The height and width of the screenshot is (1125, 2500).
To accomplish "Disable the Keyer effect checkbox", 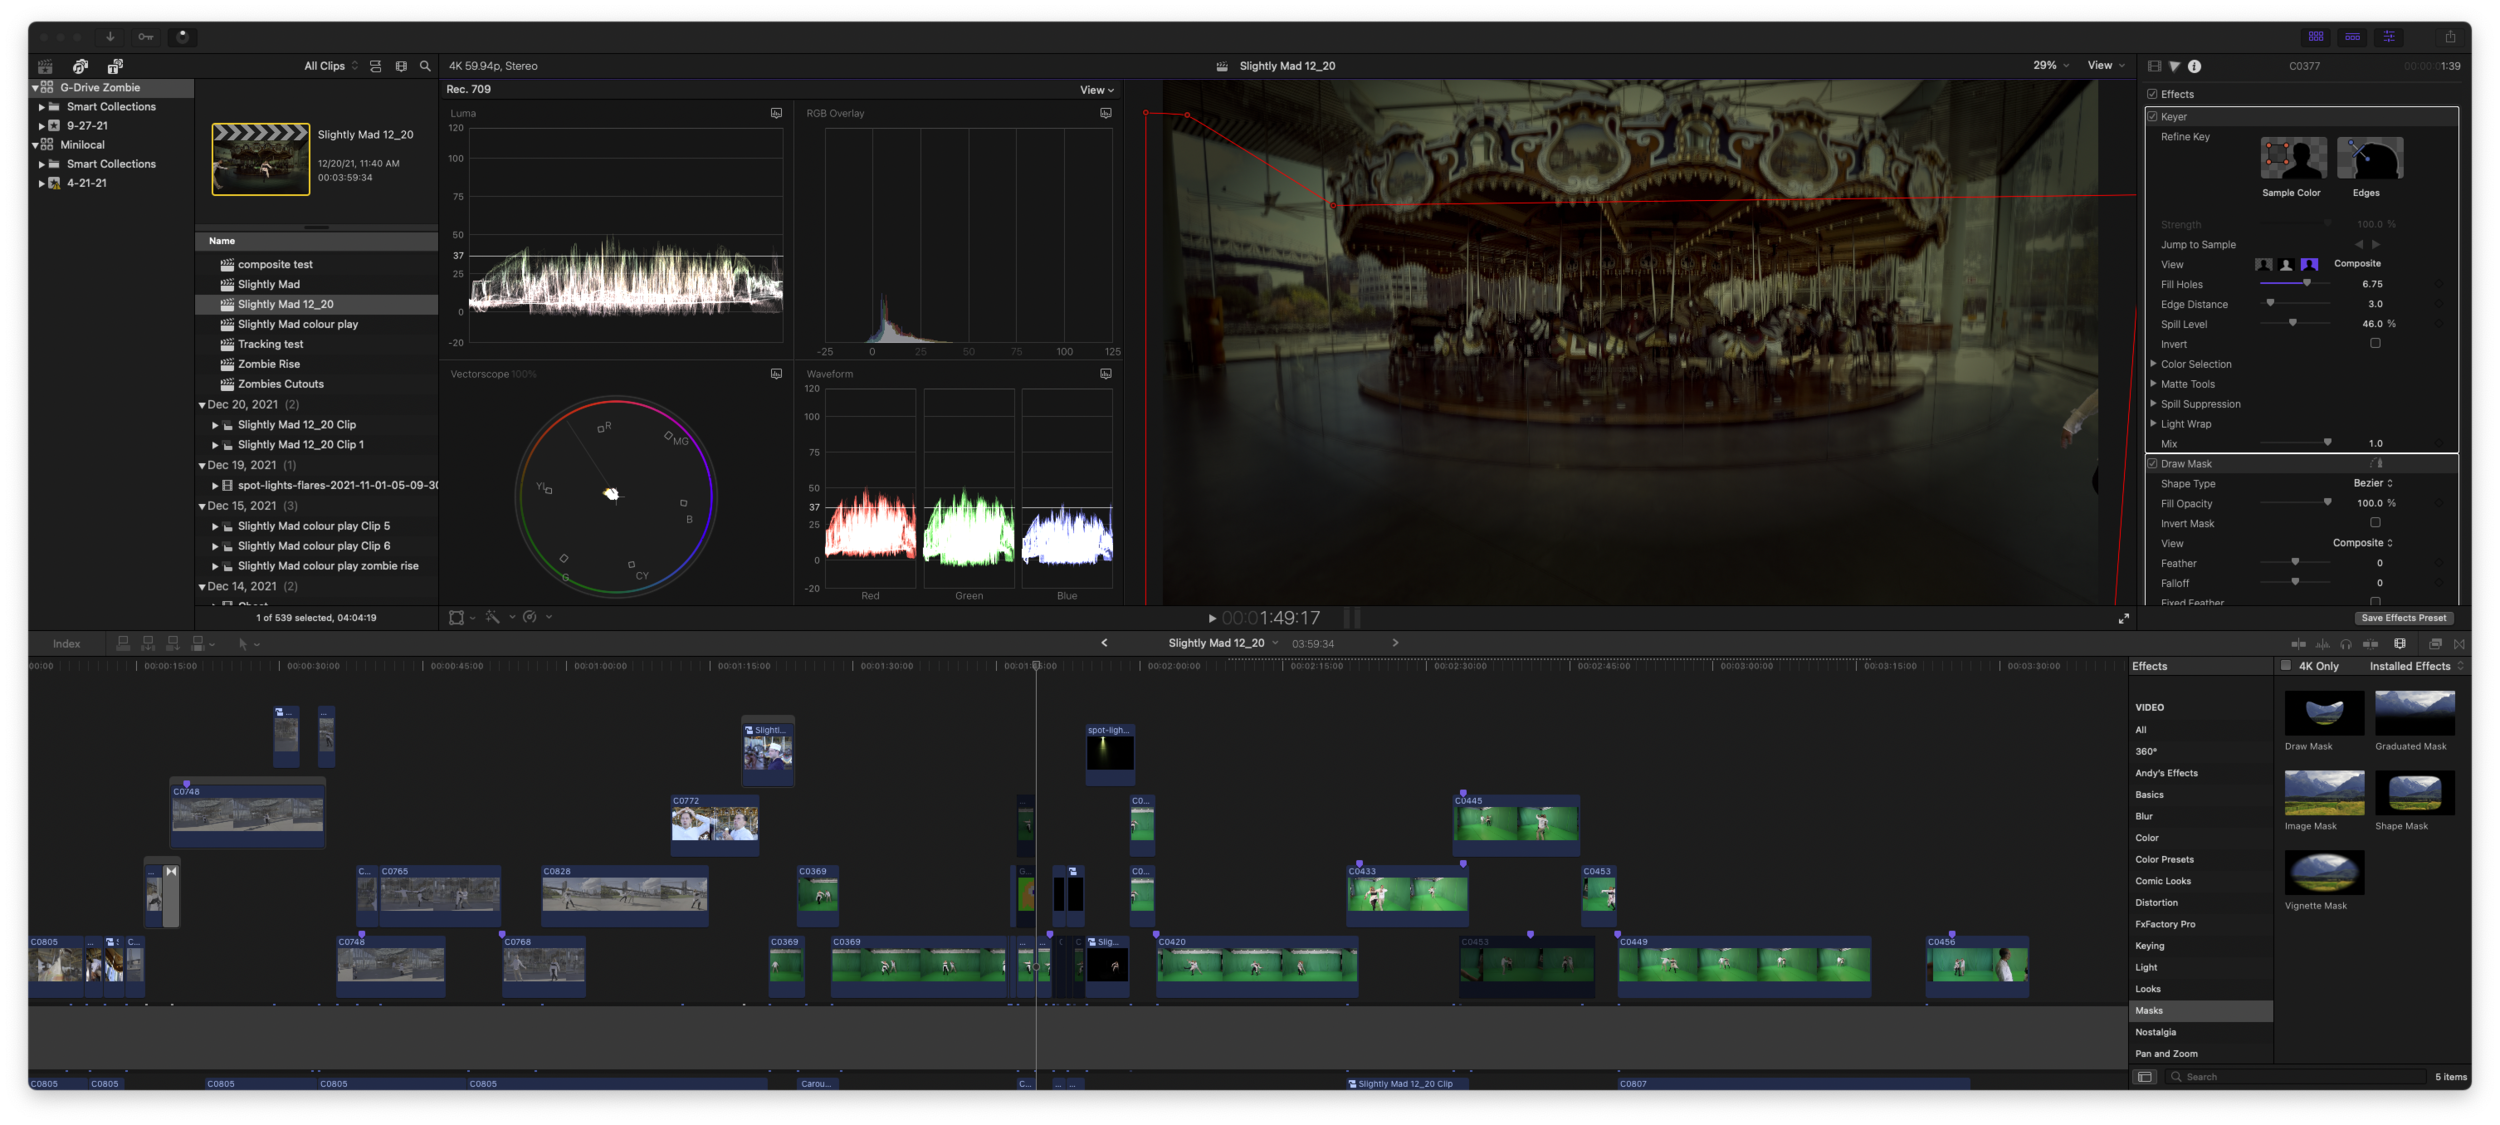I will click(x=2152, y=117).
